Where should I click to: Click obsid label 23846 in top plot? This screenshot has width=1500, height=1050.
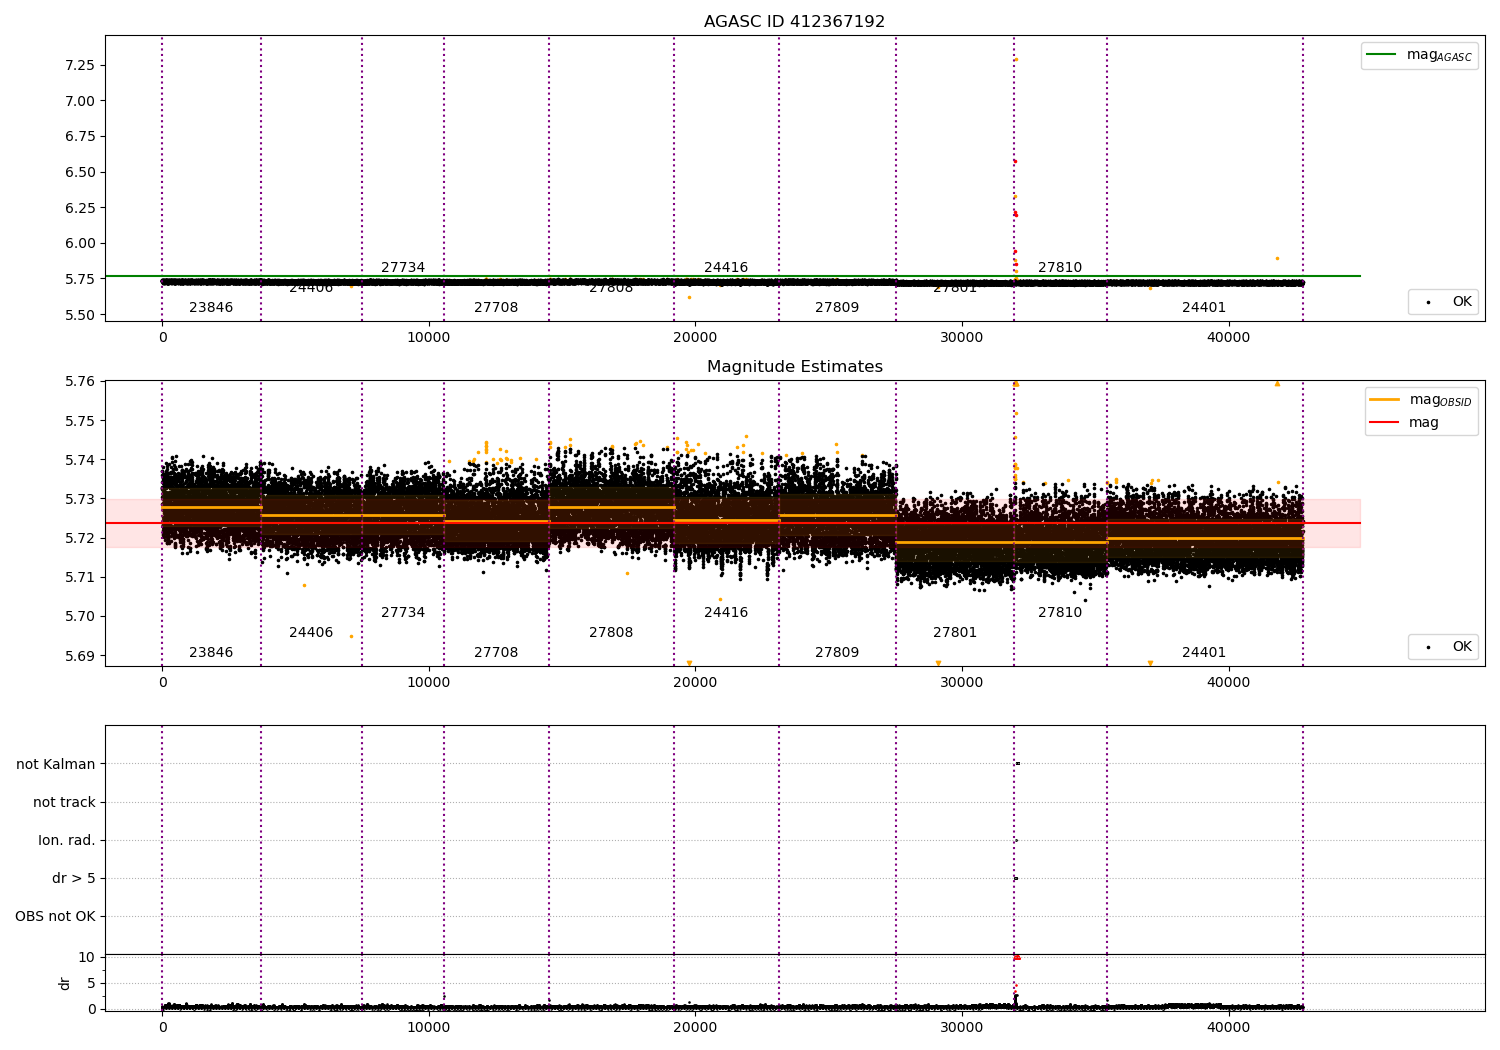[211, 307]
